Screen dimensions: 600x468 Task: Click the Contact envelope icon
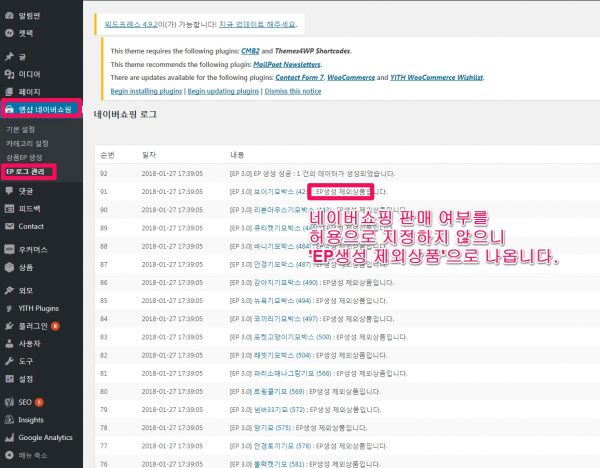[9, 226]
